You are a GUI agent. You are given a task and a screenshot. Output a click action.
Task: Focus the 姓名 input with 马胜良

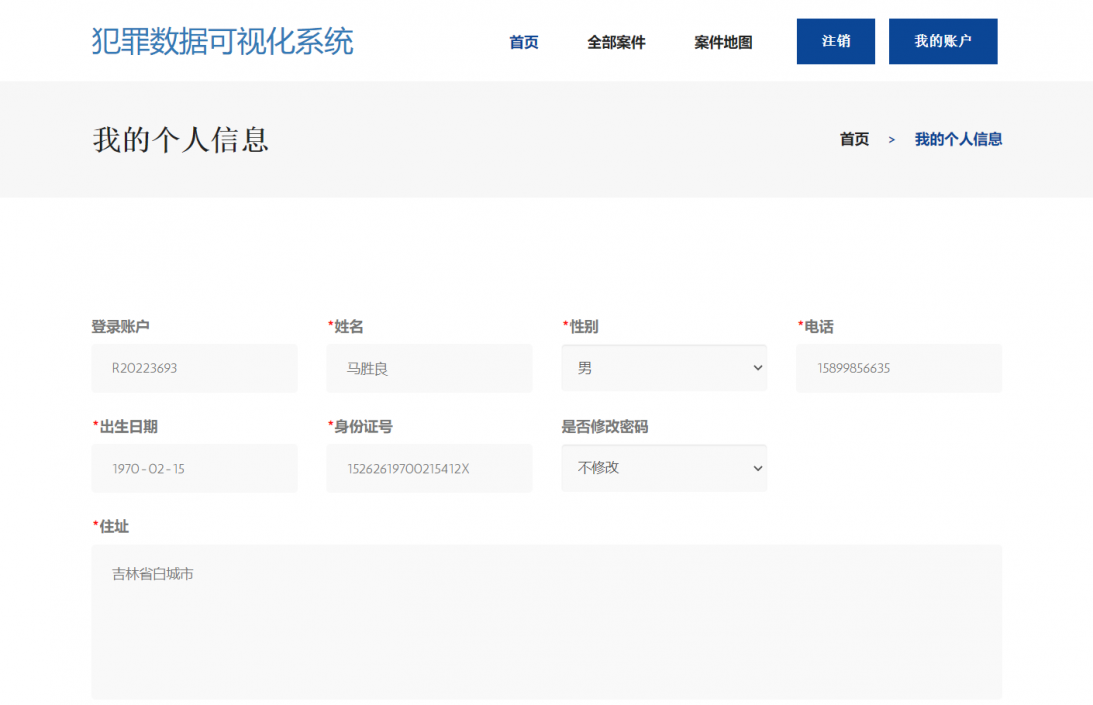coord(429,368)
